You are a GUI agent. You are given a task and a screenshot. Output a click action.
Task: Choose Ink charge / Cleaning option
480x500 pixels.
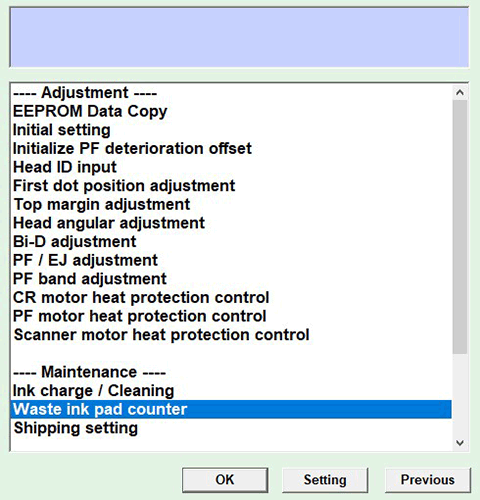94,391
